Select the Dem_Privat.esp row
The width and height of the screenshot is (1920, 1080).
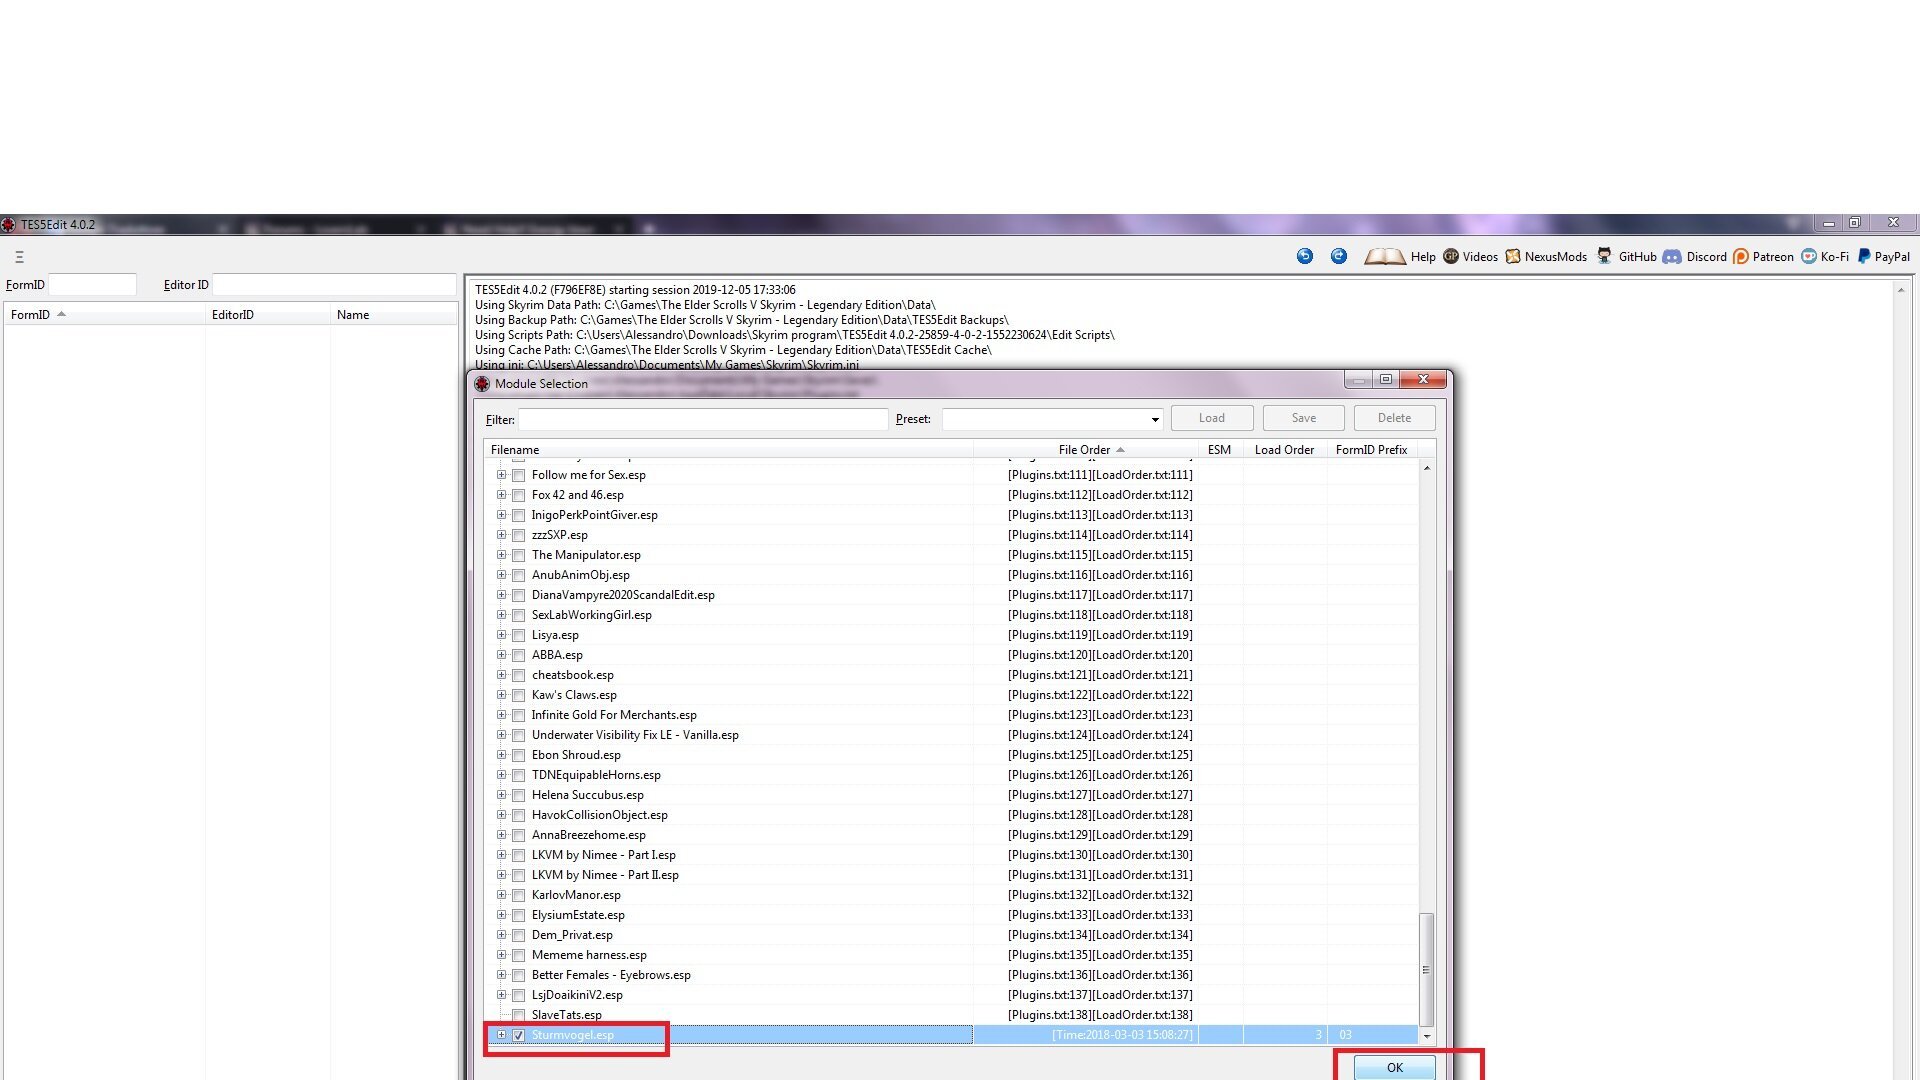tap(952, 935)
